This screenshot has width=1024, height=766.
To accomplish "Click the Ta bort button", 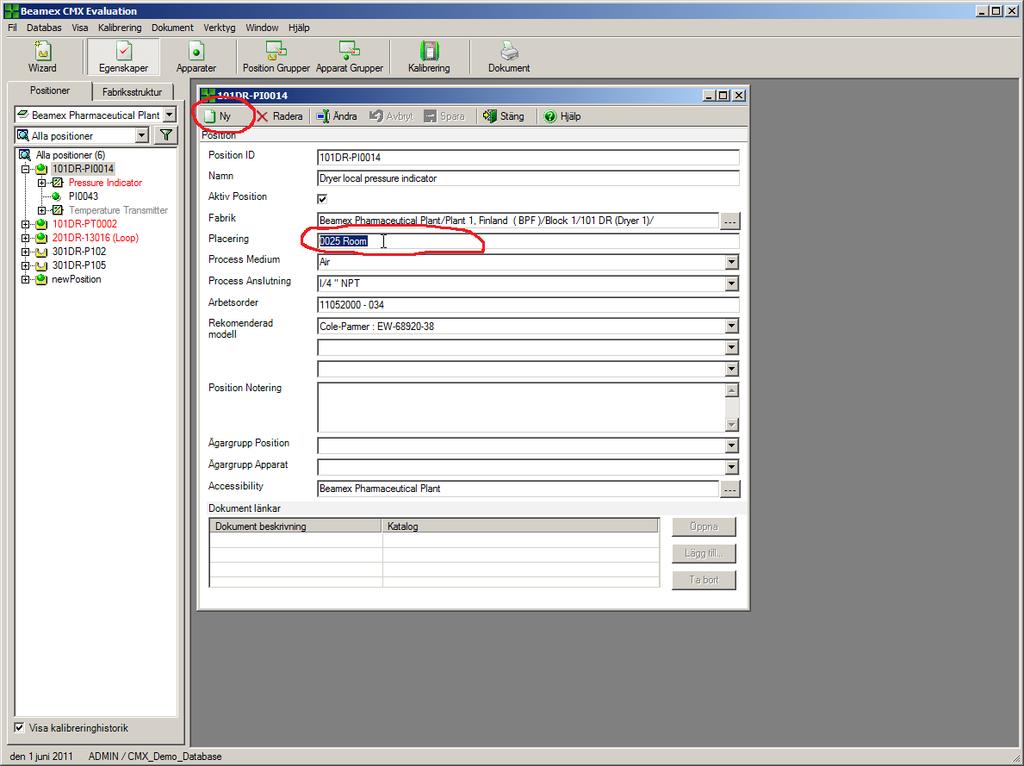I will pyautogui.click(x=704, y=580).
